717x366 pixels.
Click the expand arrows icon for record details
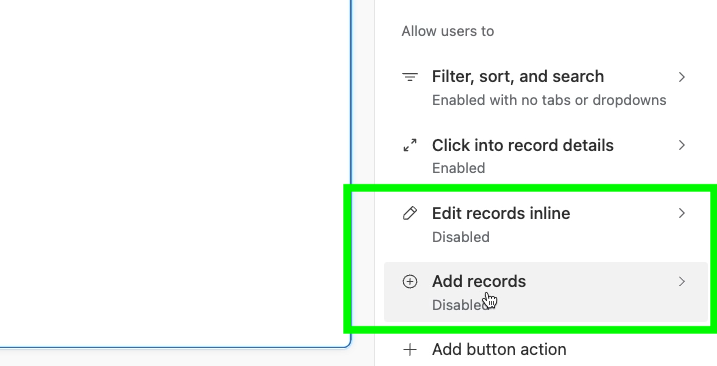410,145
